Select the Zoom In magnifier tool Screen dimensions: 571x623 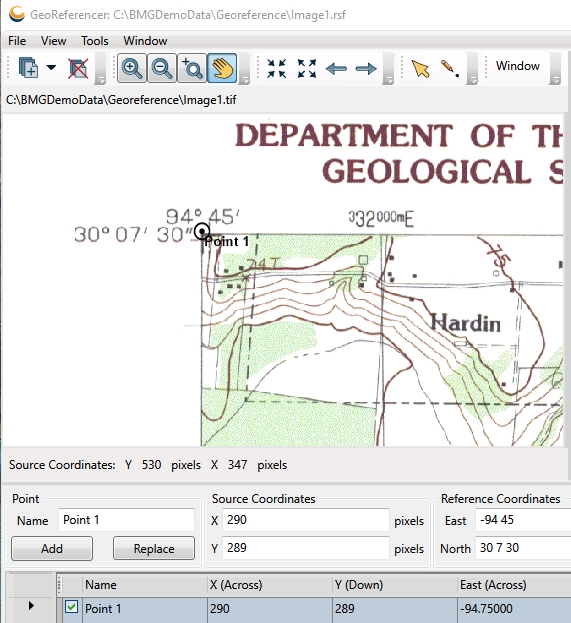point(132,68)
